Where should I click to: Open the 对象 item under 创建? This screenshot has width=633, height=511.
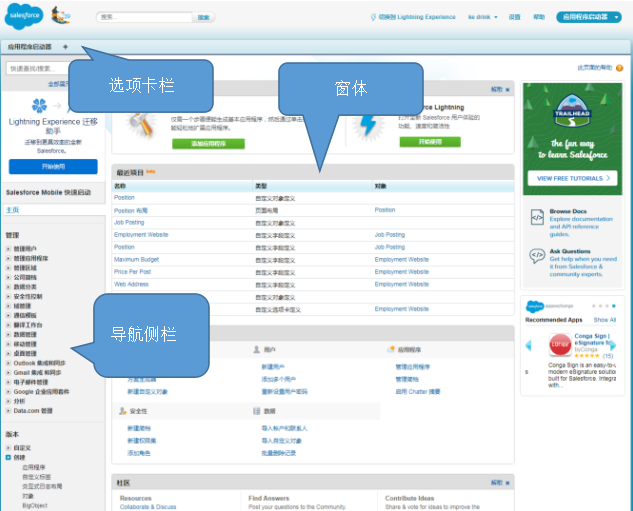[28, 496]
